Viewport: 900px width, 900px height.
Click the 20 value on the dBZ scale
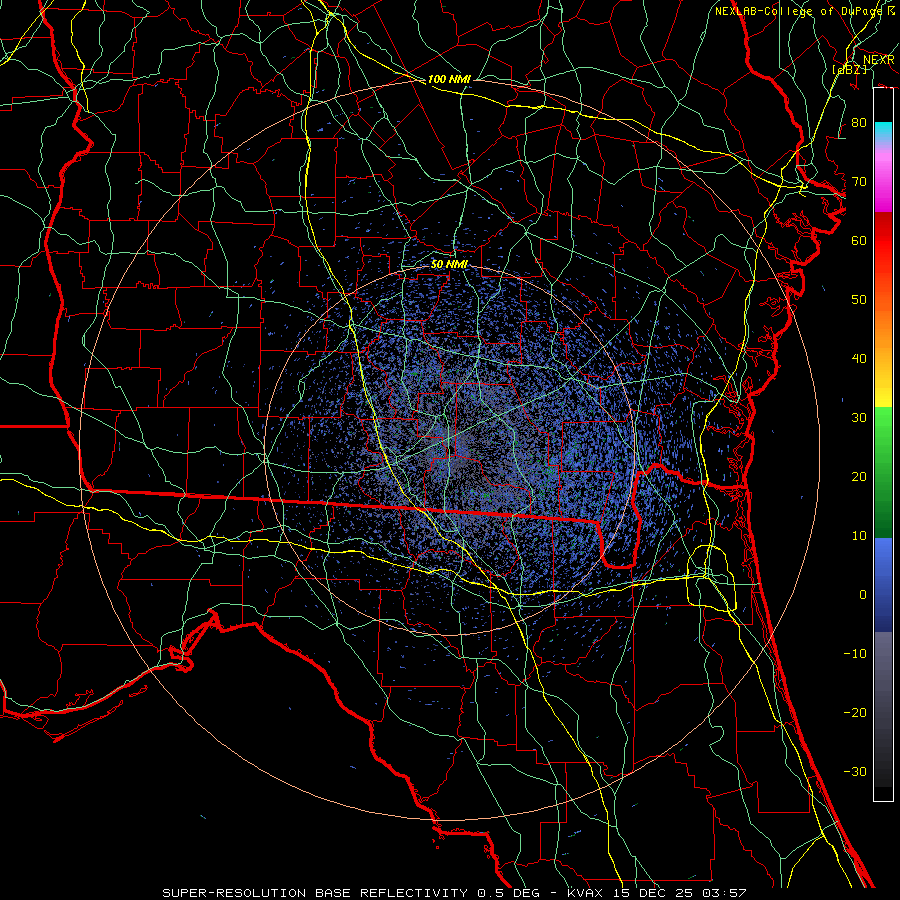(x=859, y=477)
